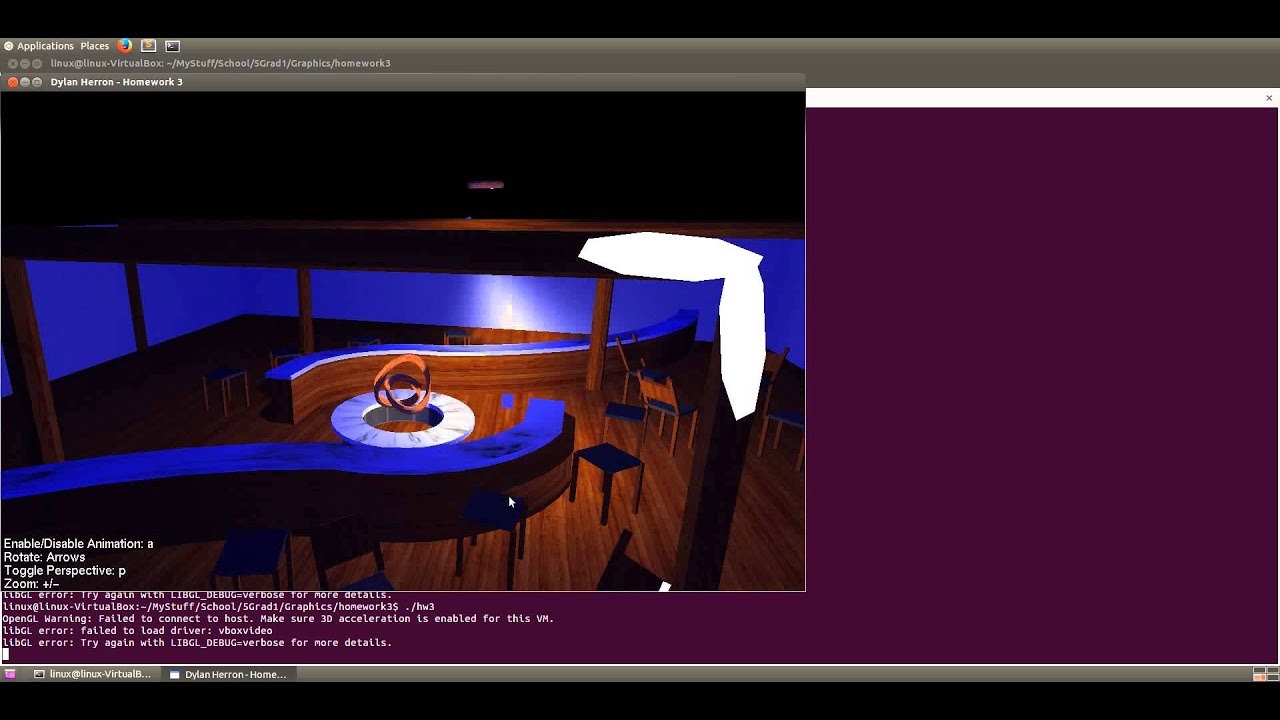The height and width of the screenshot is (720, 1280).
Task: Launch the terminal from the top panel
Action: tap(172, 46)
